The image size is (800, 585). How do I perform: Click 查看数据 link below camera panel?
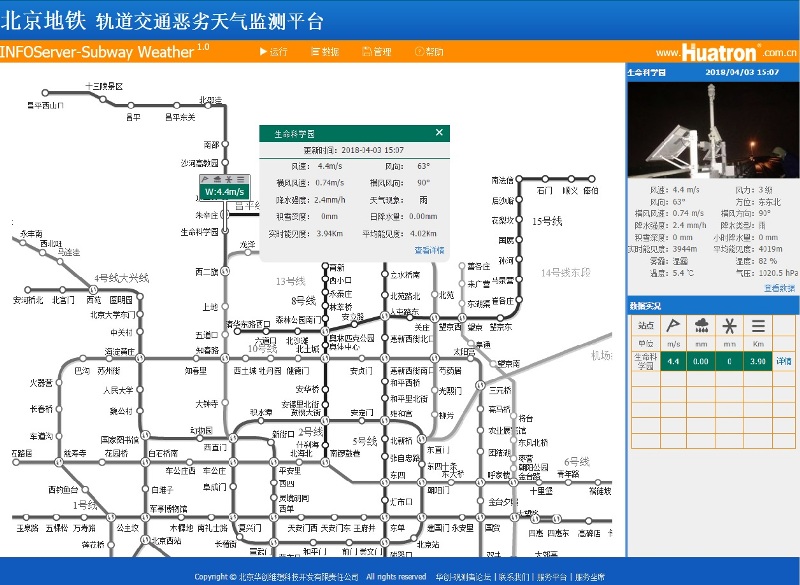click(x=779, y=288)
